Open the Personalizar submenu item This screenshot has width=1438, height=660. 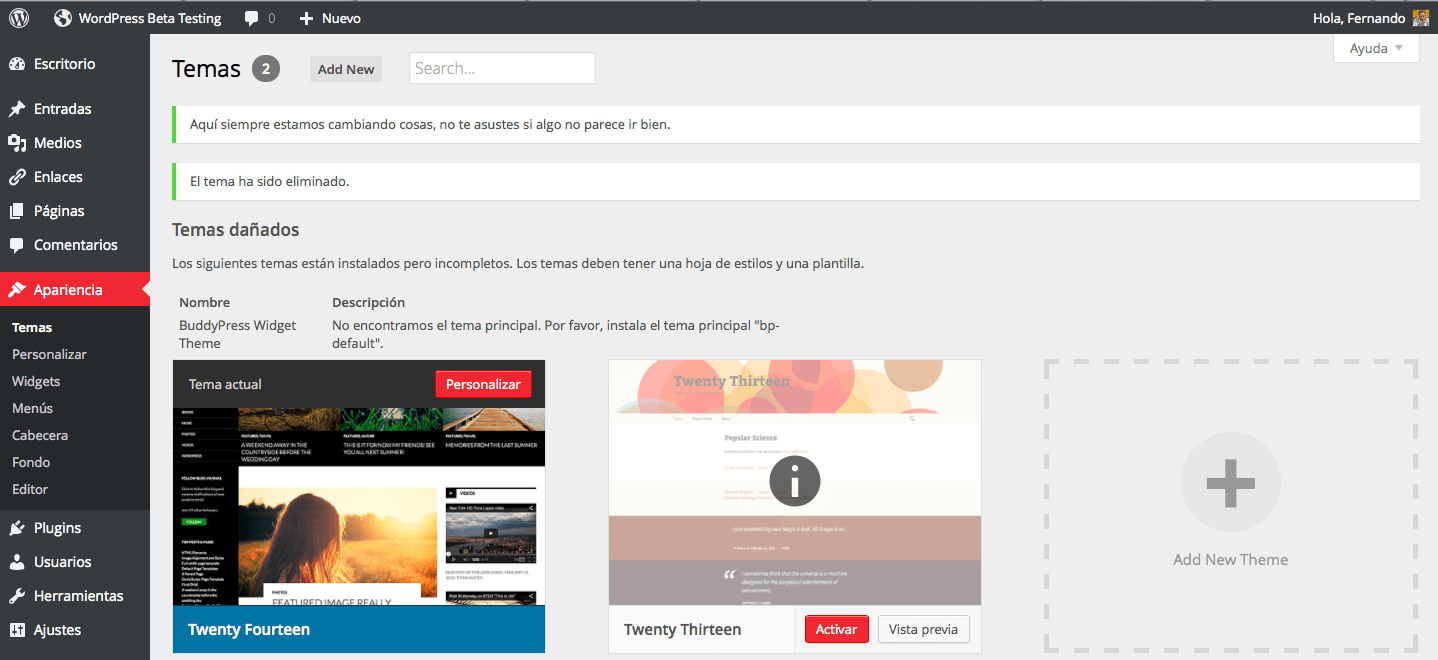[49, 354]
